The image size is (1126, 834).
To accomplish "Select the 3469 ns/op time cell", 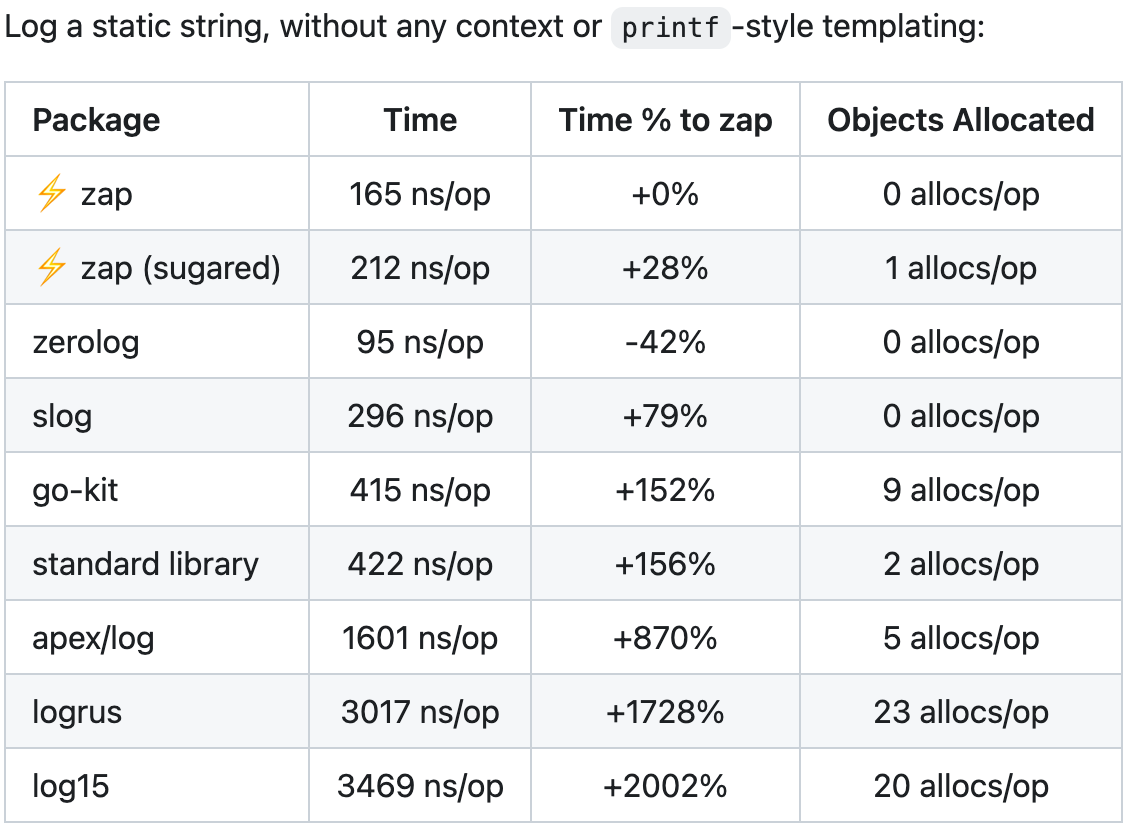I will pyautogui.click(x=420, y=786).
